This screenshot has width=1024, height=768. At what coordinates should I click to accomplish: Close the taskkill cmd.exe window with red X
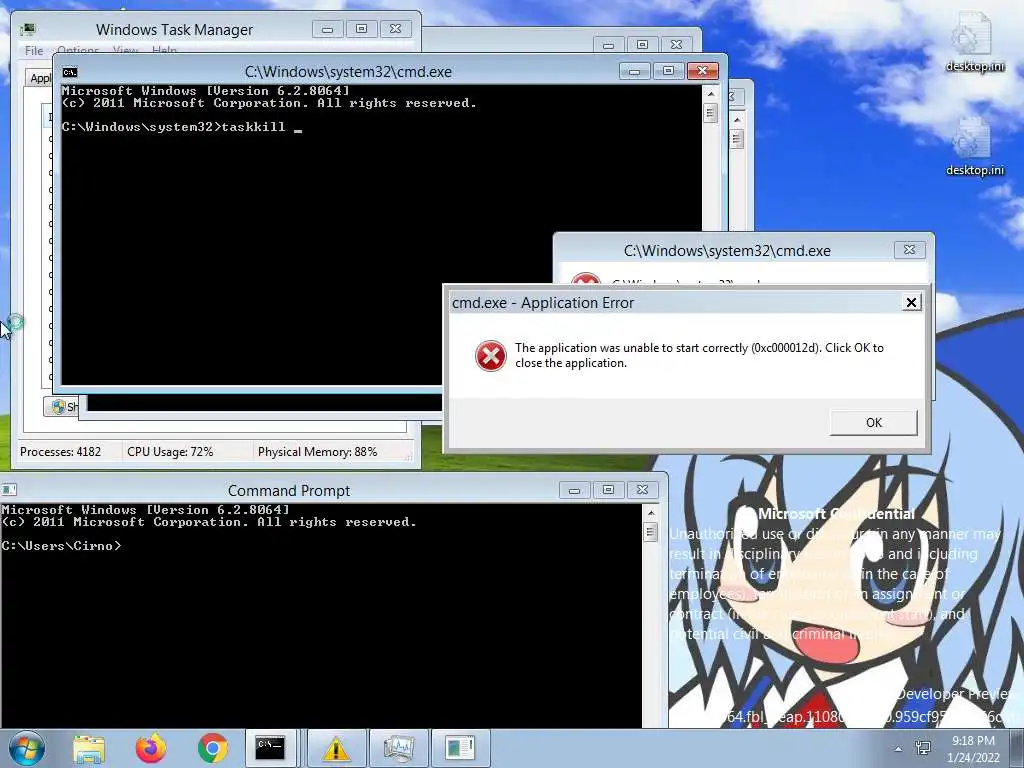coord(703,71)
